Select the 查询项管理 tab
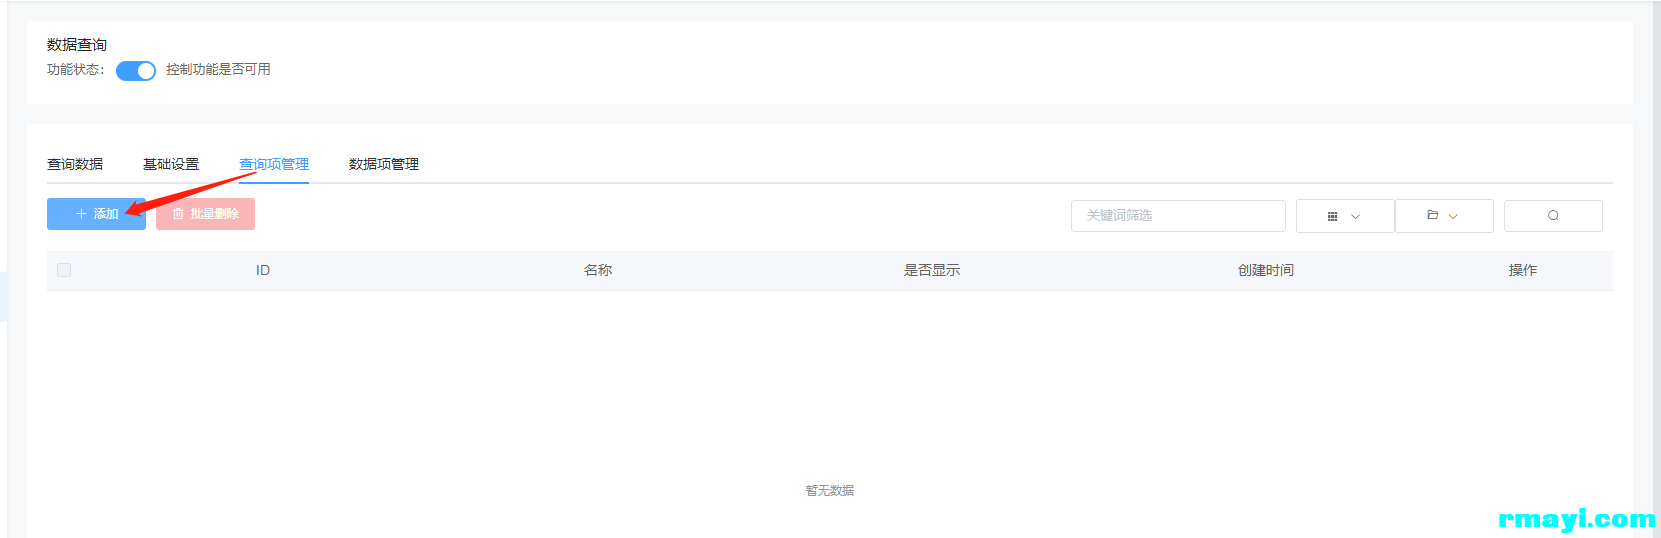The image size is (1661, 538). click(x=274, y=164)
